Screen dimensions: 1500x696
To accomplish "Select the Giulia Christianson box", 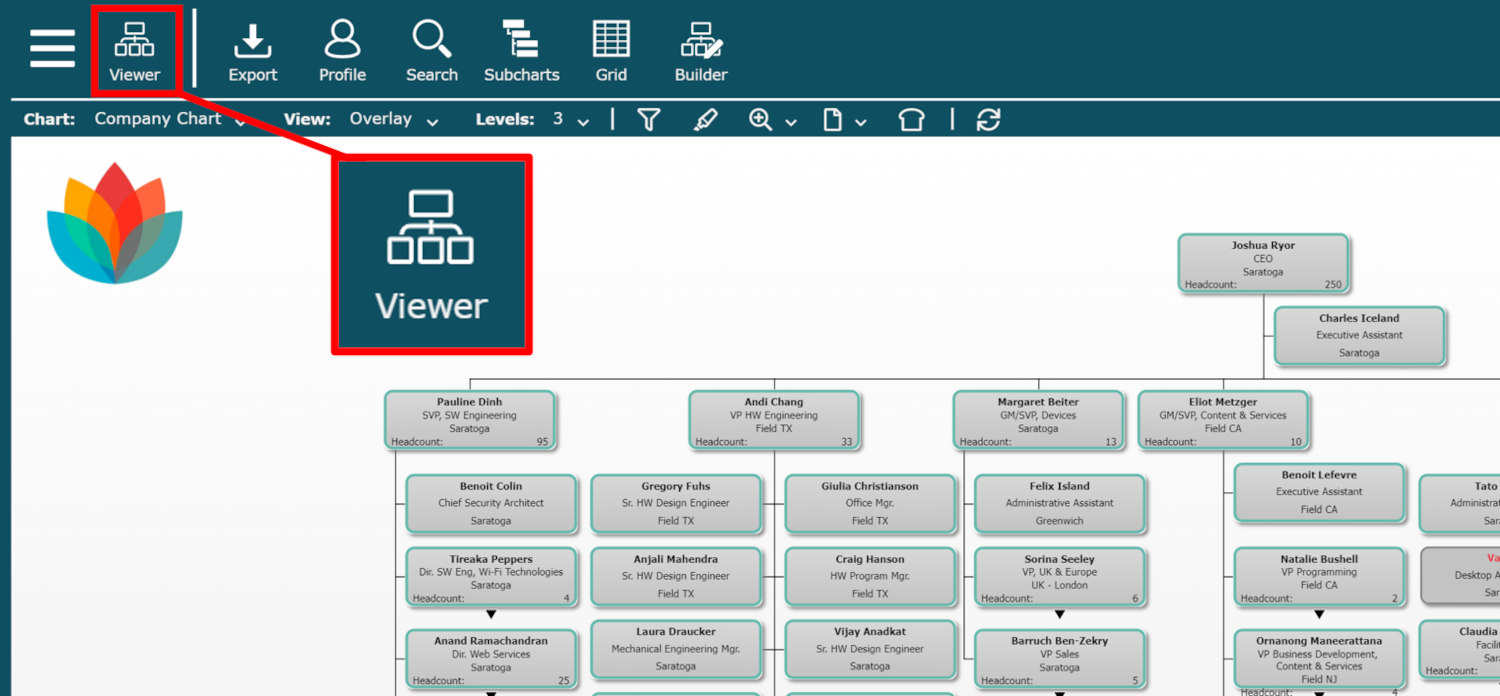I will tap(870, 503).
